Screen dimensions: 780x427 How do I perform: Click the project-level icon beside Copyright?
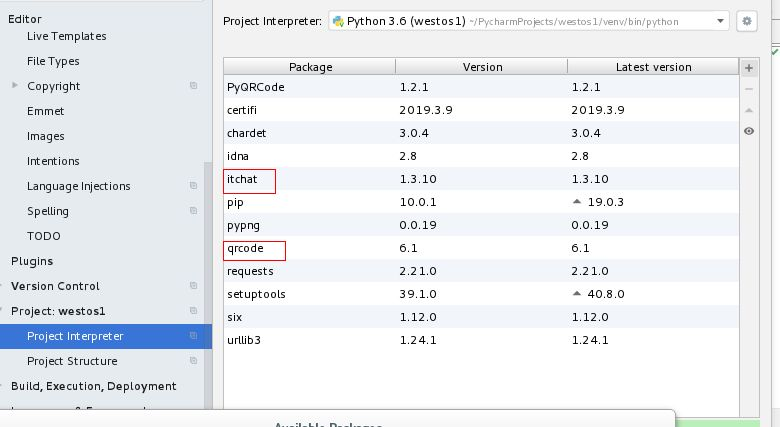click(x=193, y=87)
